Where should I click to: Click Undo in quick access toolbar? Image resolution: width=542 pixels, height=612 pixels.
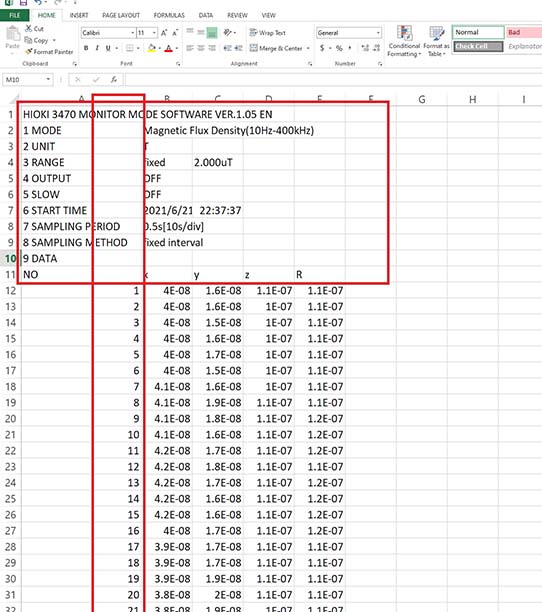tap(38, 2)
